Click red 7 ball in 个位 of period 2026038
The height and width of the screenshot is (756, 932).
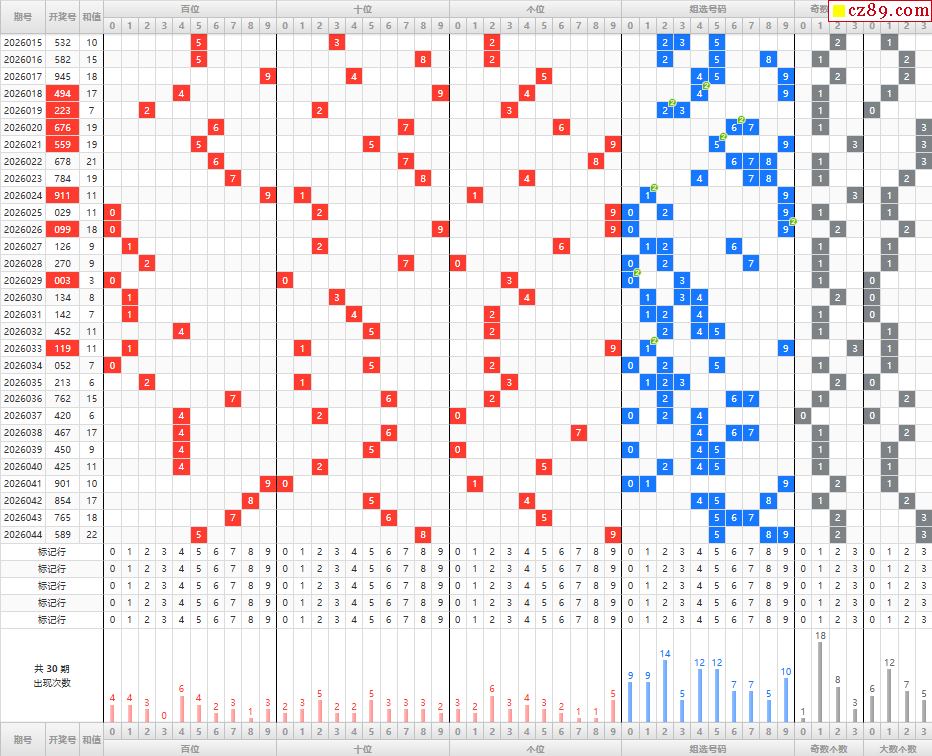pyautogui.click(x=579, y=433)
